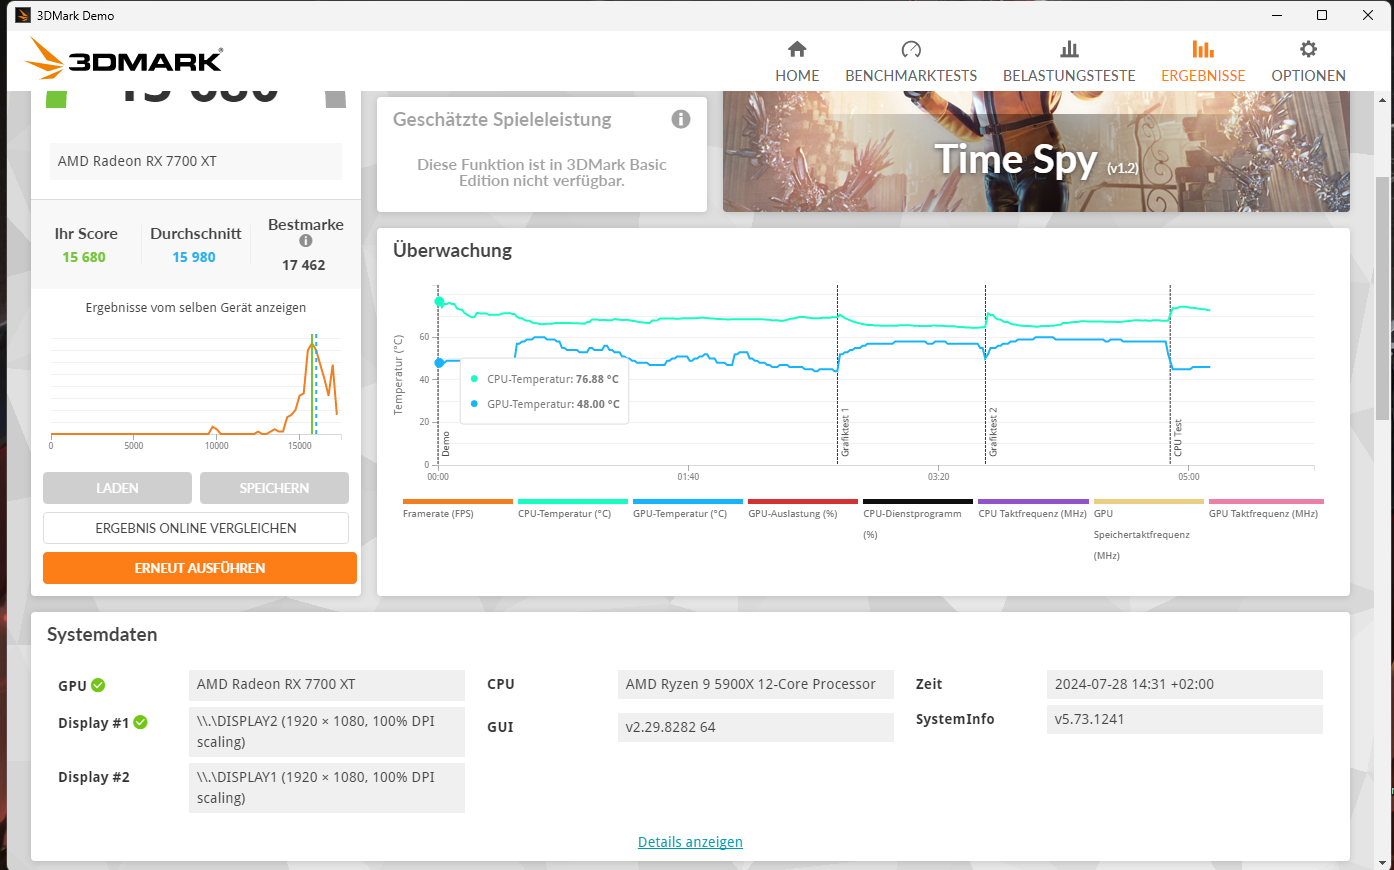Toggle GPU Taktfrequenz legend line
The height and width of the screenshot is (870, 1394).
pyautogui.click(x=1266, y=509)
